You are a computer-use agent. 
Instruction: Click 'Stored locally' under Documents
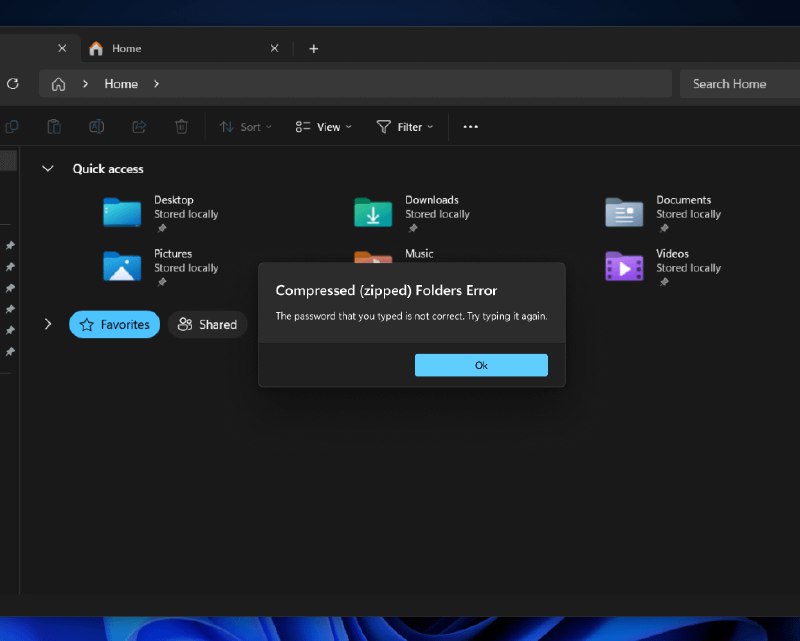(x=688, y=214)
